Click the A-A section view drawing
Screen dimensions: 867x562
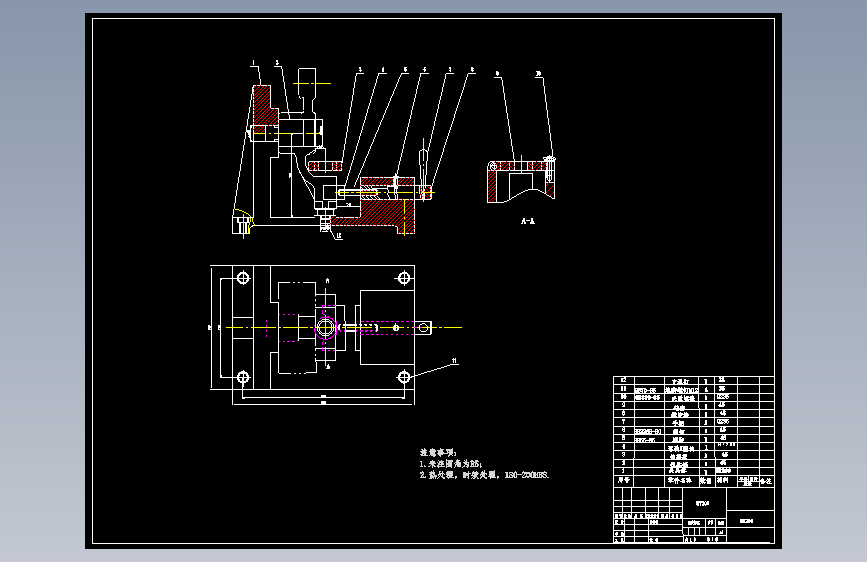click(521, 180)
